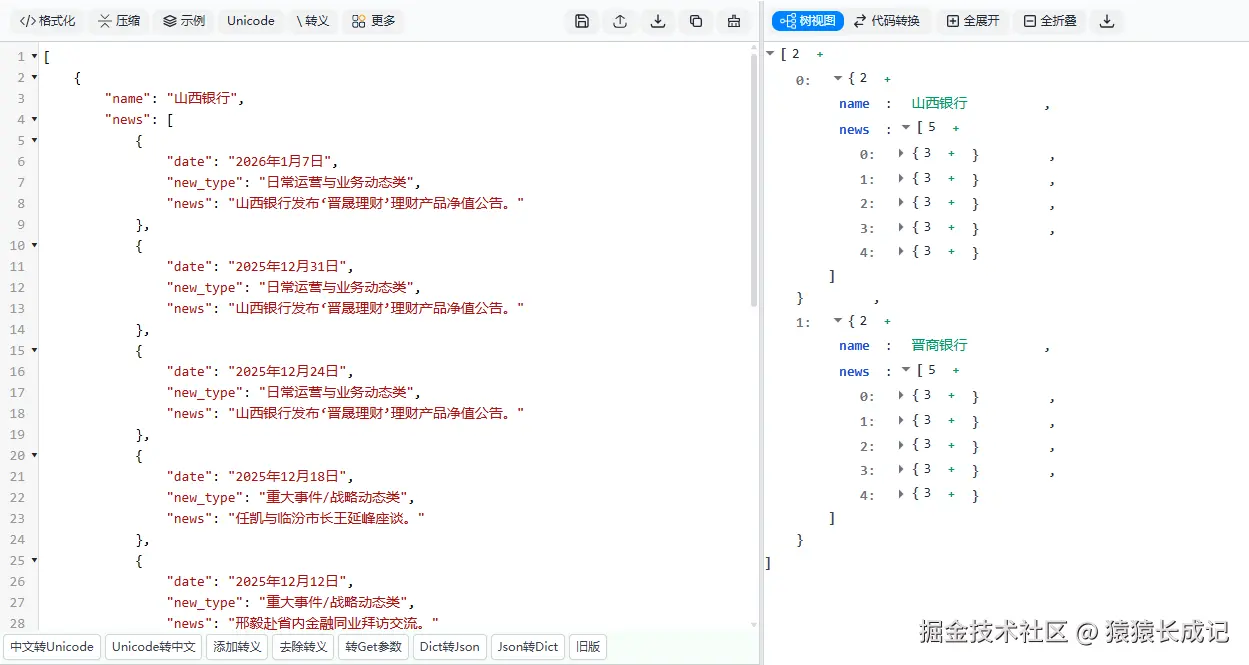Click the plus icon on item 2 of 山西银行 news

click(x=951, y=203)
